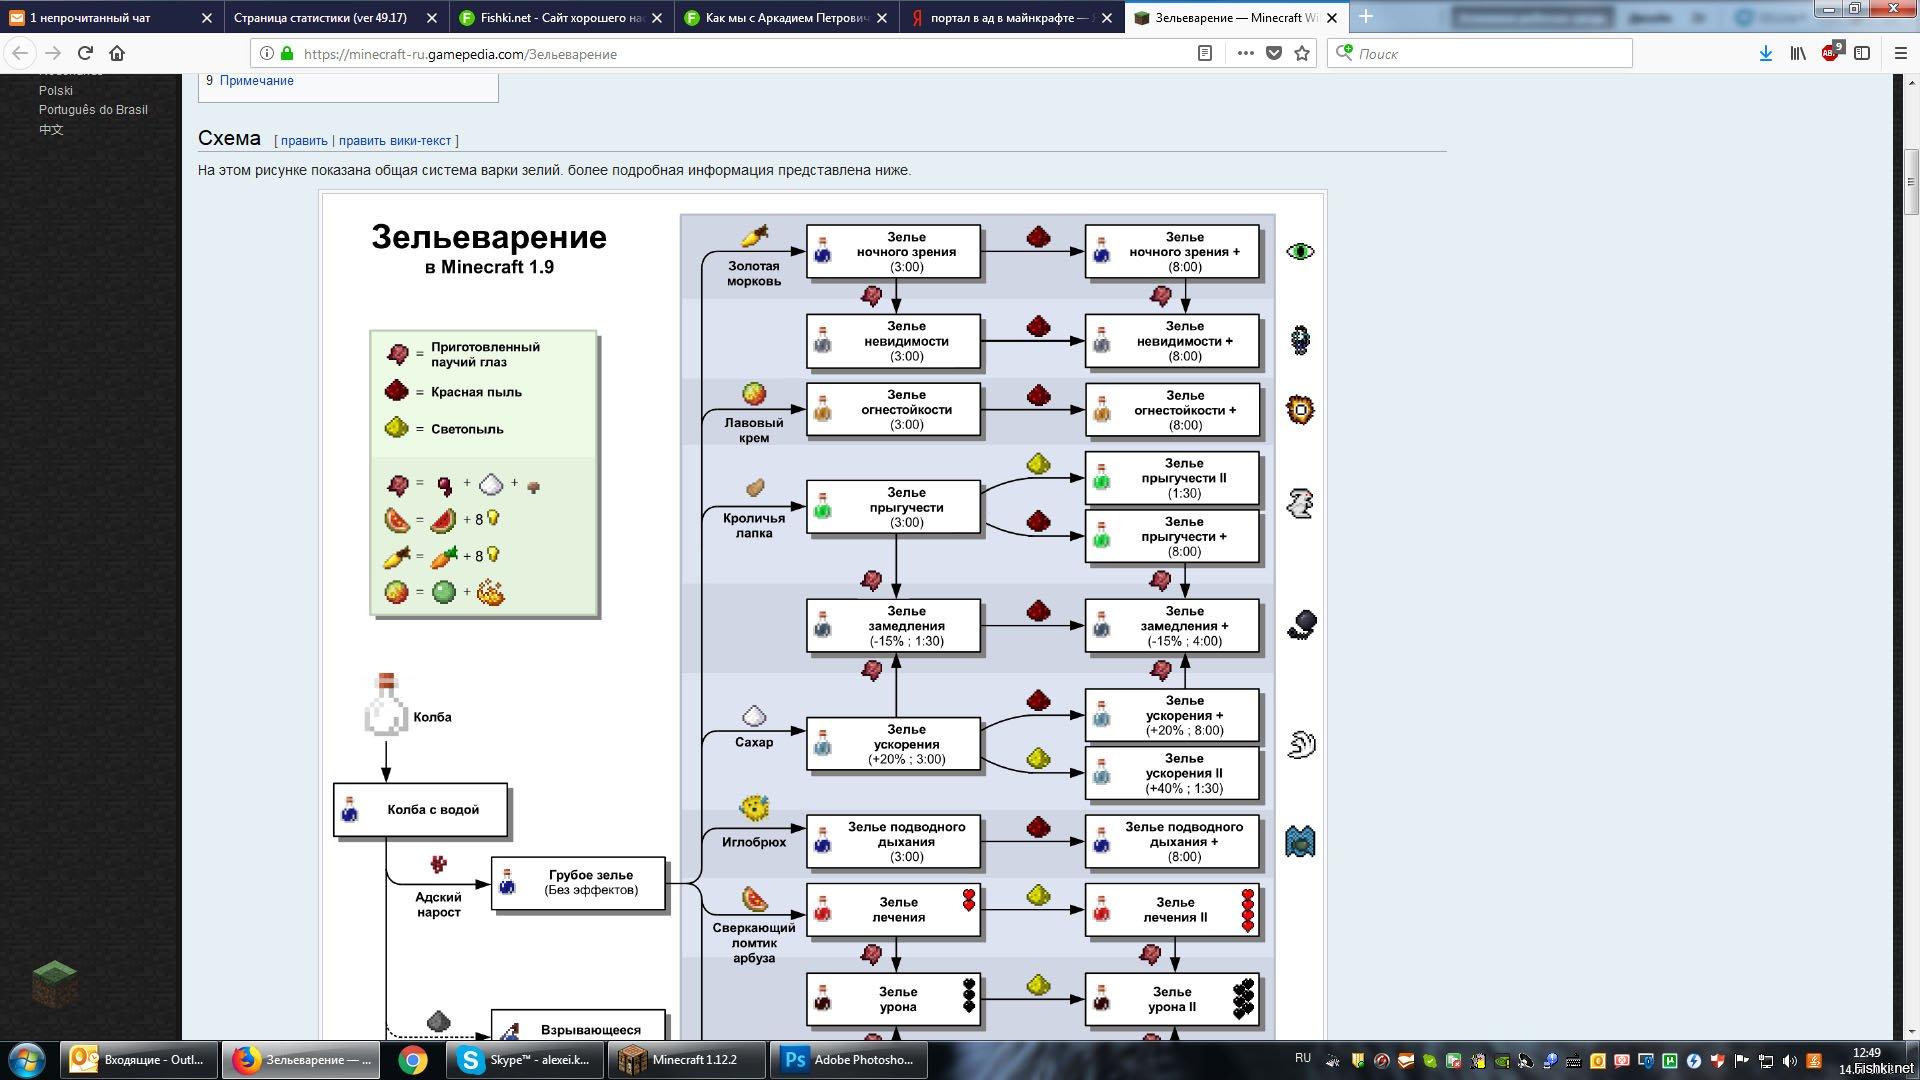
Task: Toggle the Firefox sidebar view
Action: (1862, 54)
